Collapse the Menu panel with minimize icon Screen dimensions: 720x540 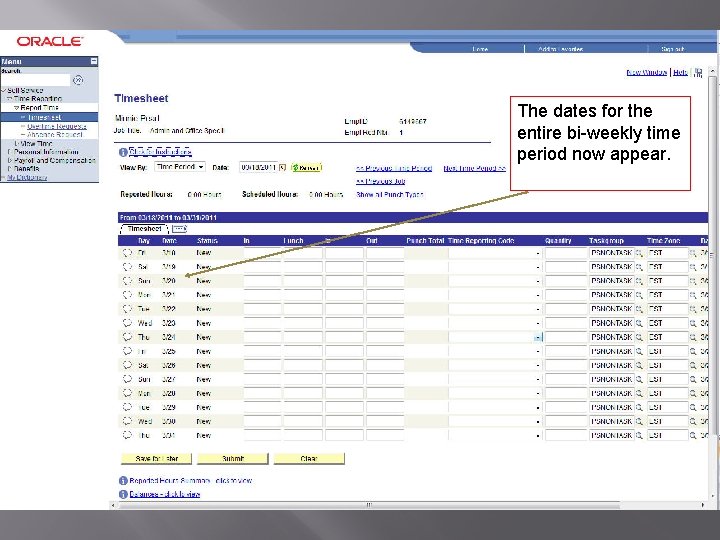click(x=94, y=61)
